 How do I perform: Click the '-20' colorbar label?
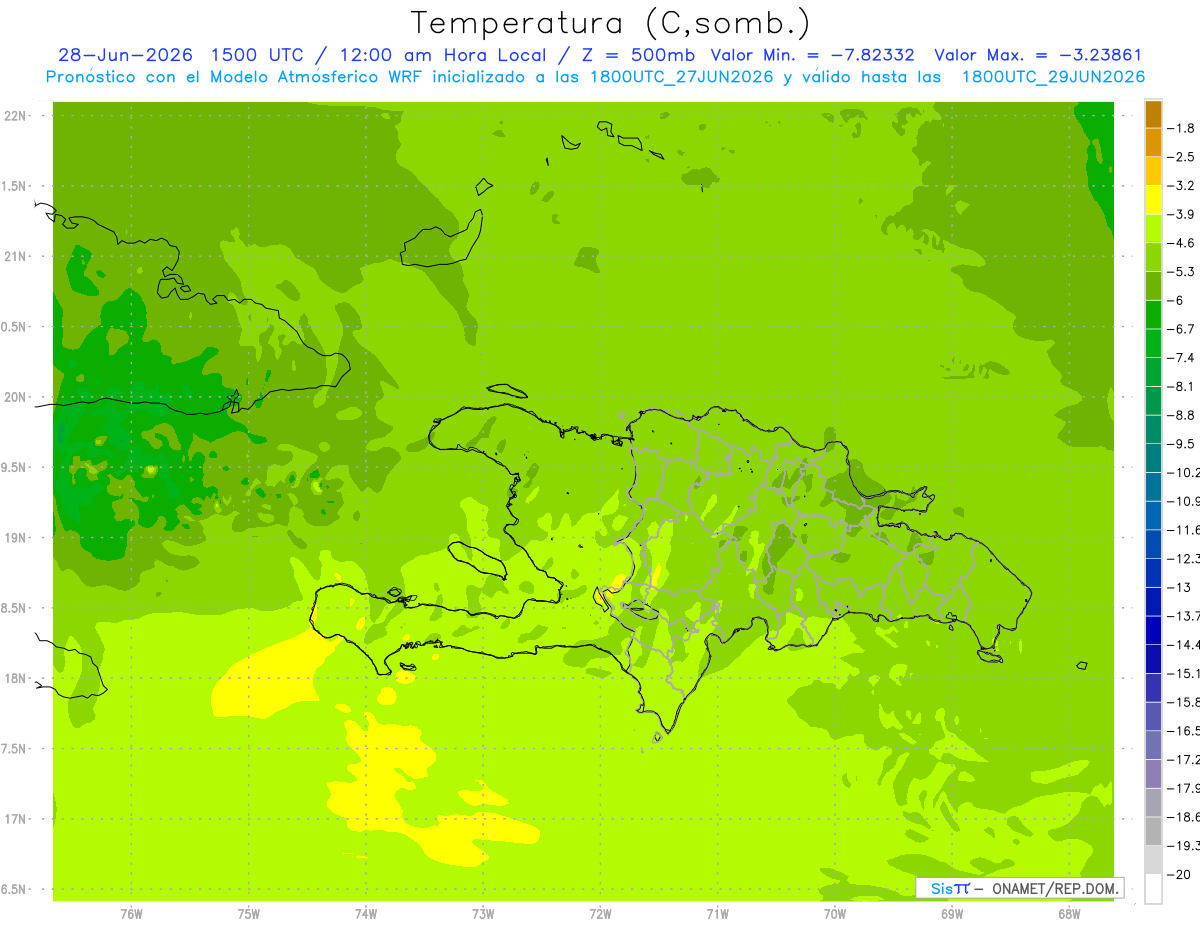1180,875
